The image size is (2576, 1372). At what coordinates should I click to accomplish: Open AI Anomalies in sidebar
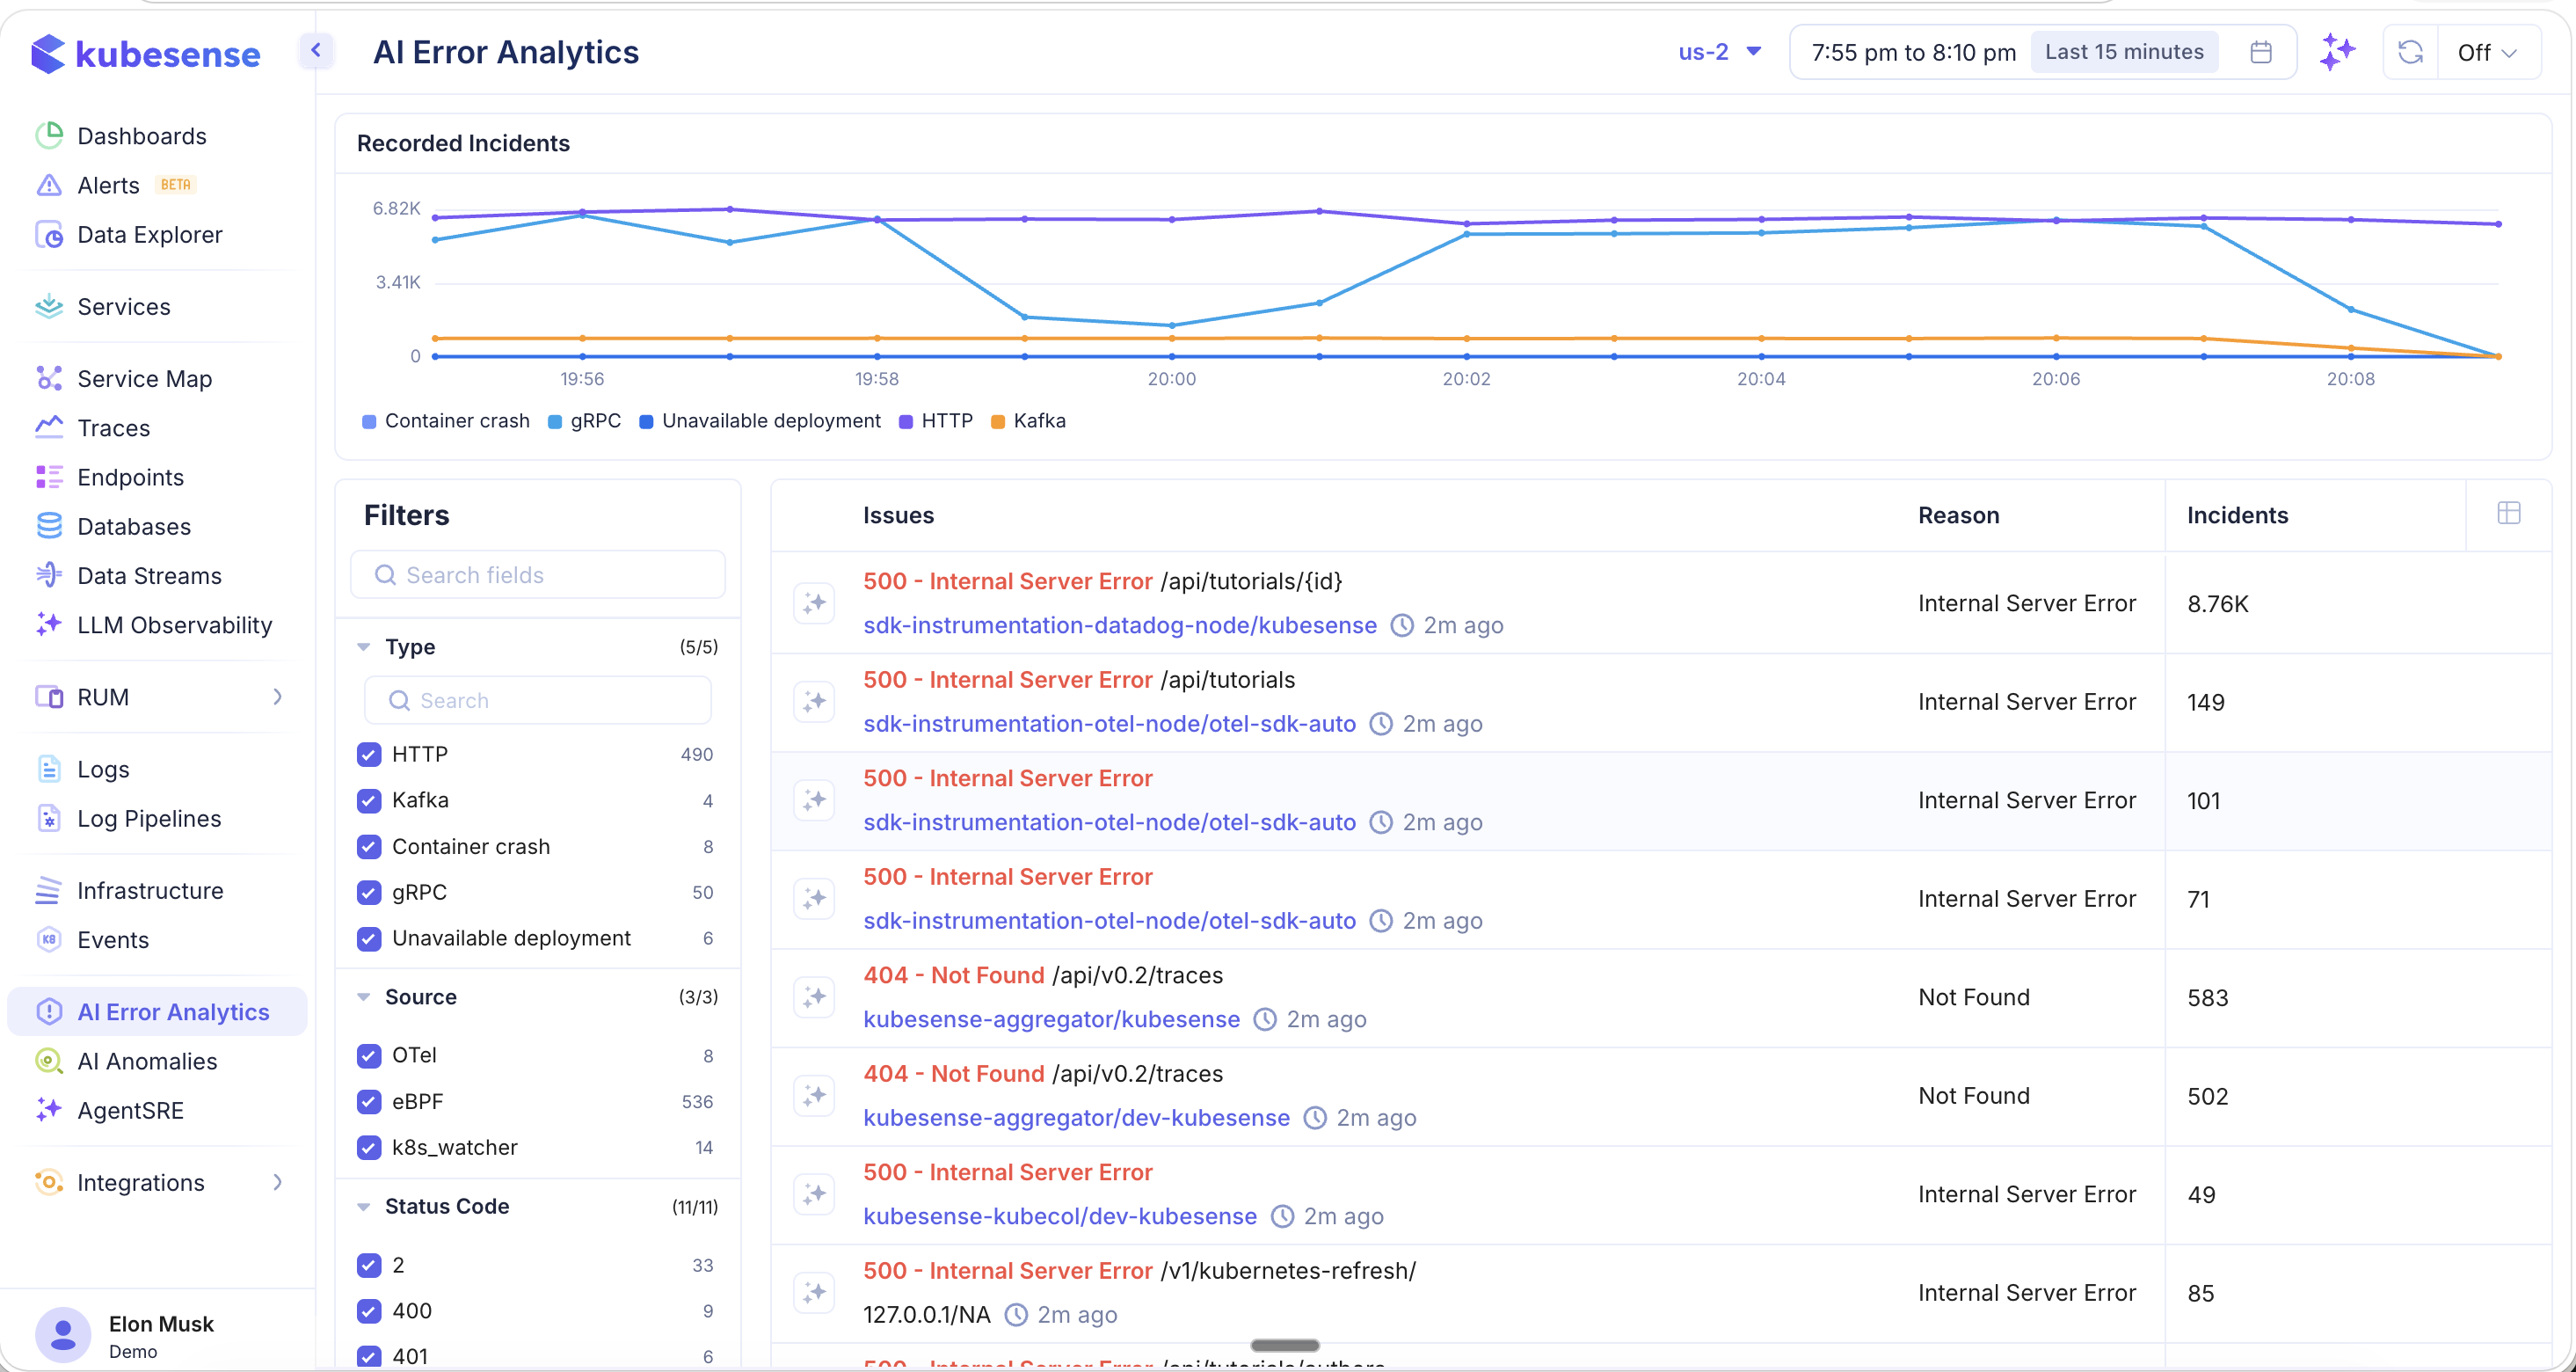[x=147, y=1061]
